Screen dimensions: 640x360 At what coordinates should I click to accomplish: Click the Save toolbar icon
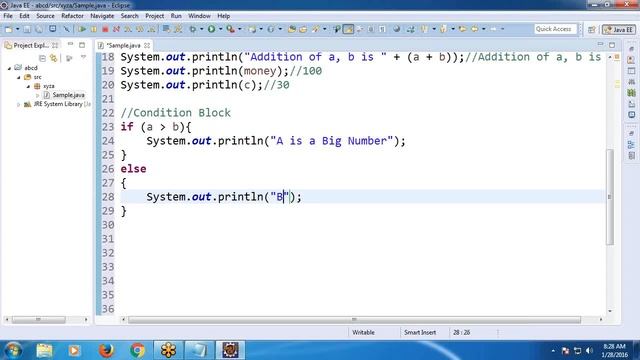point(27,29)
